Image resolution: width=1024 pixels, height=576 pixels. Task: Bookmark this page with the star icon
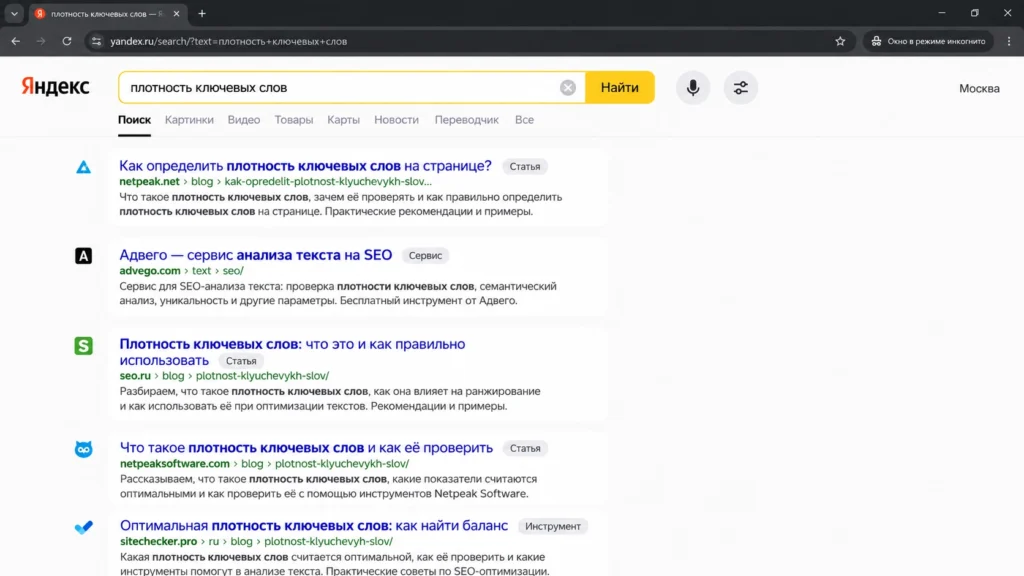[840, 41]
